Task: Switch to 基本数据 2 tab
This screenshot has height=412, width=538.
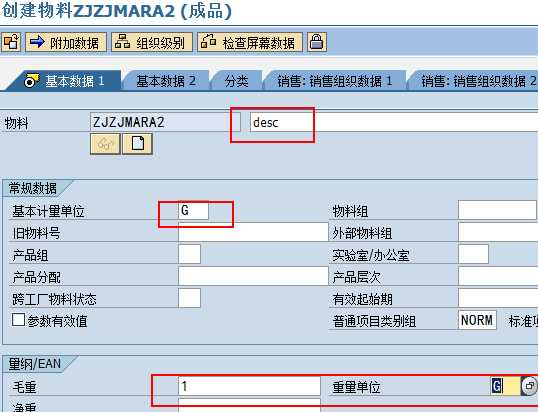Action: tap(166, 81)
